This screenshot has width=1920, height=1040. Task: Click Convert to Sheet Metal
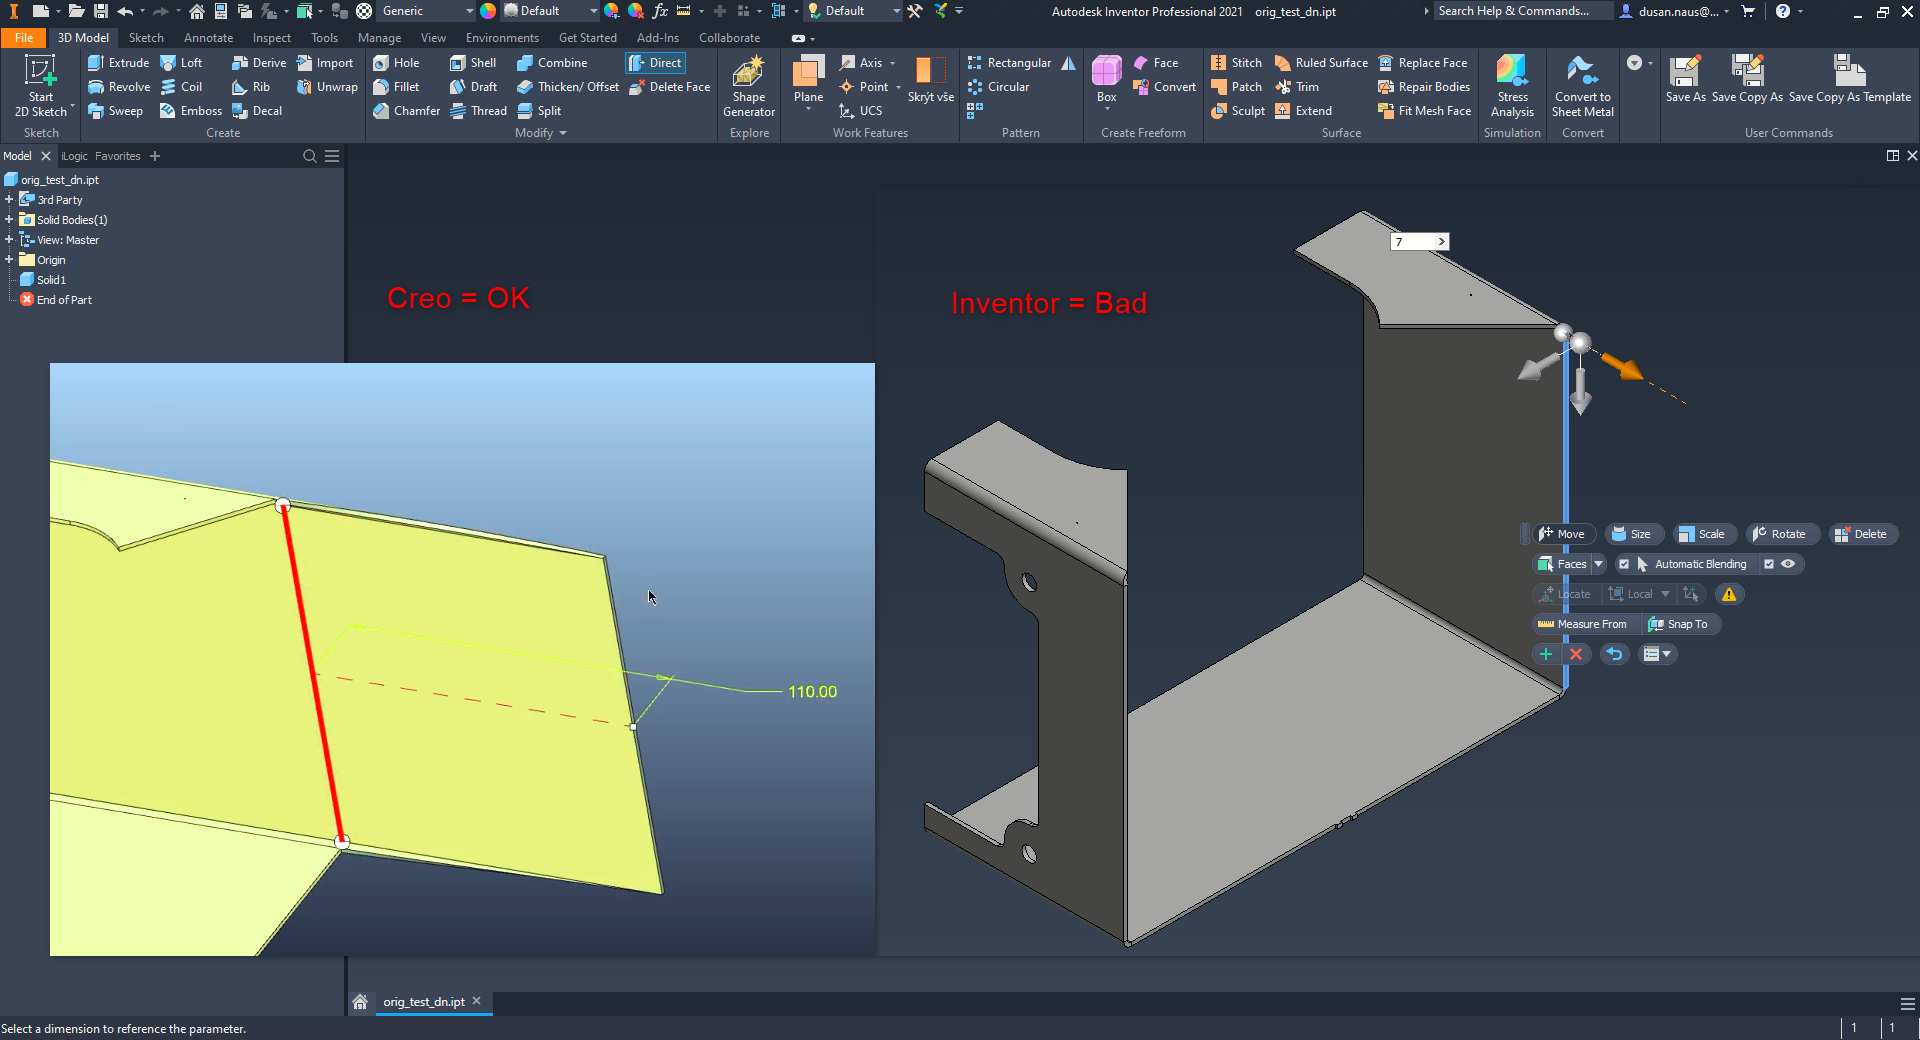(x=1582, y=85)
